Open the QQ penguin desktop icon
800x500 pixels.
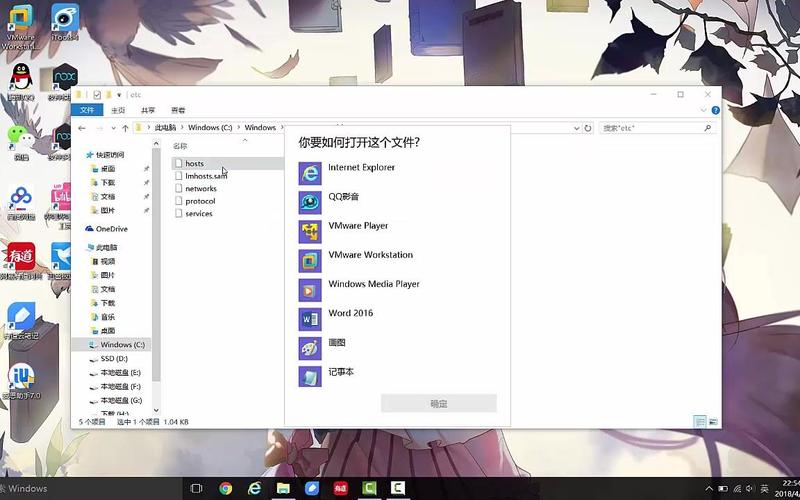(21, 82)
